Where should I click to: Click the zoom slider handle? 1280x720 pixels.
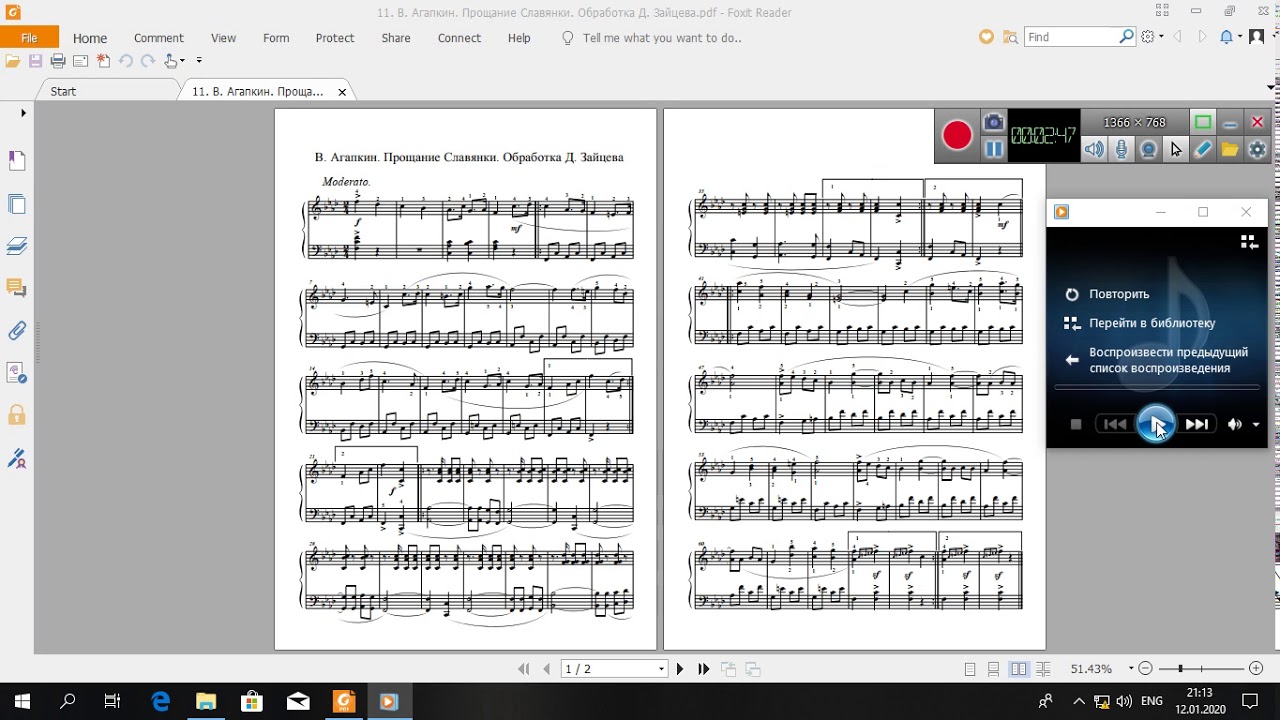(x=1181, y=669)
